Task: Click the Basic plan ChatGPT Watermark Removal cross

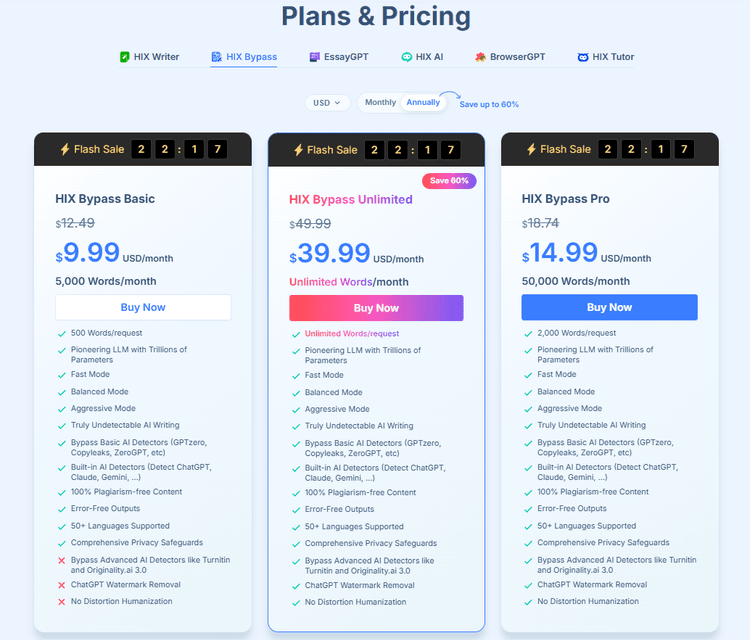Action: pyautogui.click(x=63, y=584)
